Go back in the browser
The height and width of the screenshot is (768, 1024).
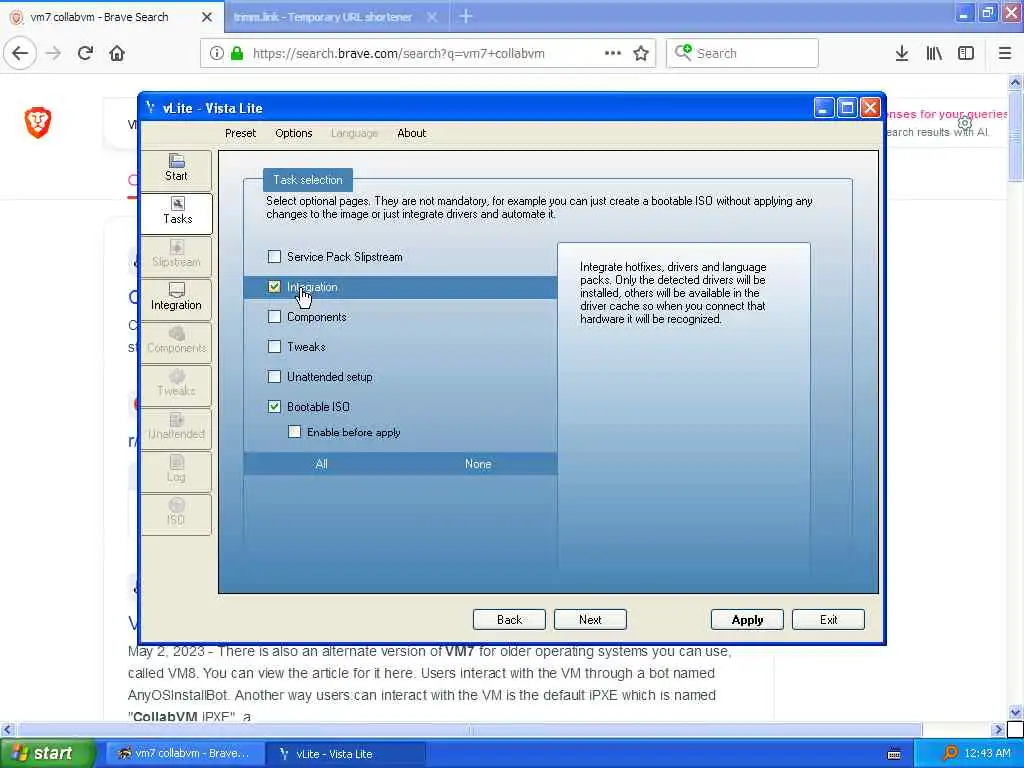point(20,53)
